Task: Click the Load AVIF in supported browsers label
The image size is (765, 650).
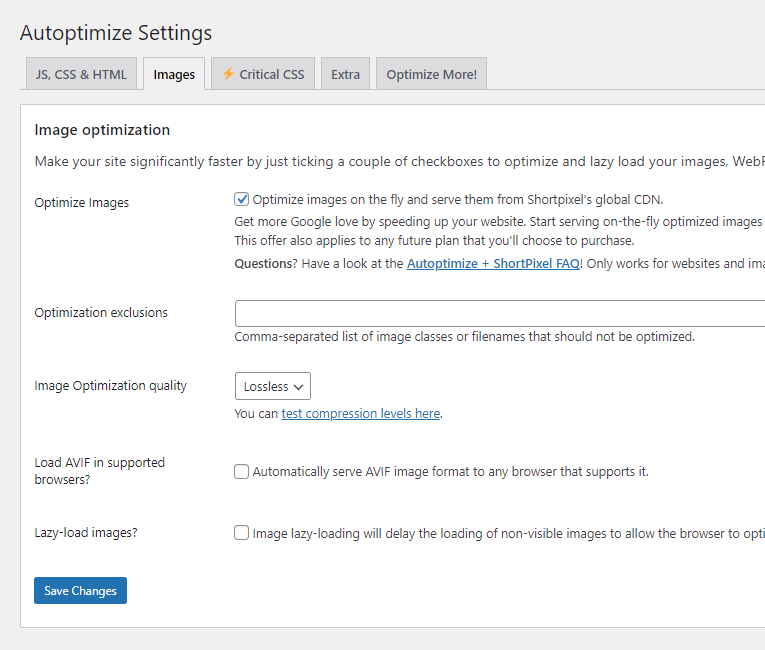Action: pos(100,471)
